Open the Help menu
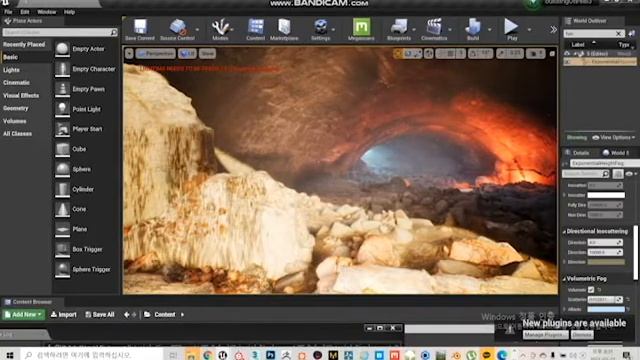 tap(69, 12)
